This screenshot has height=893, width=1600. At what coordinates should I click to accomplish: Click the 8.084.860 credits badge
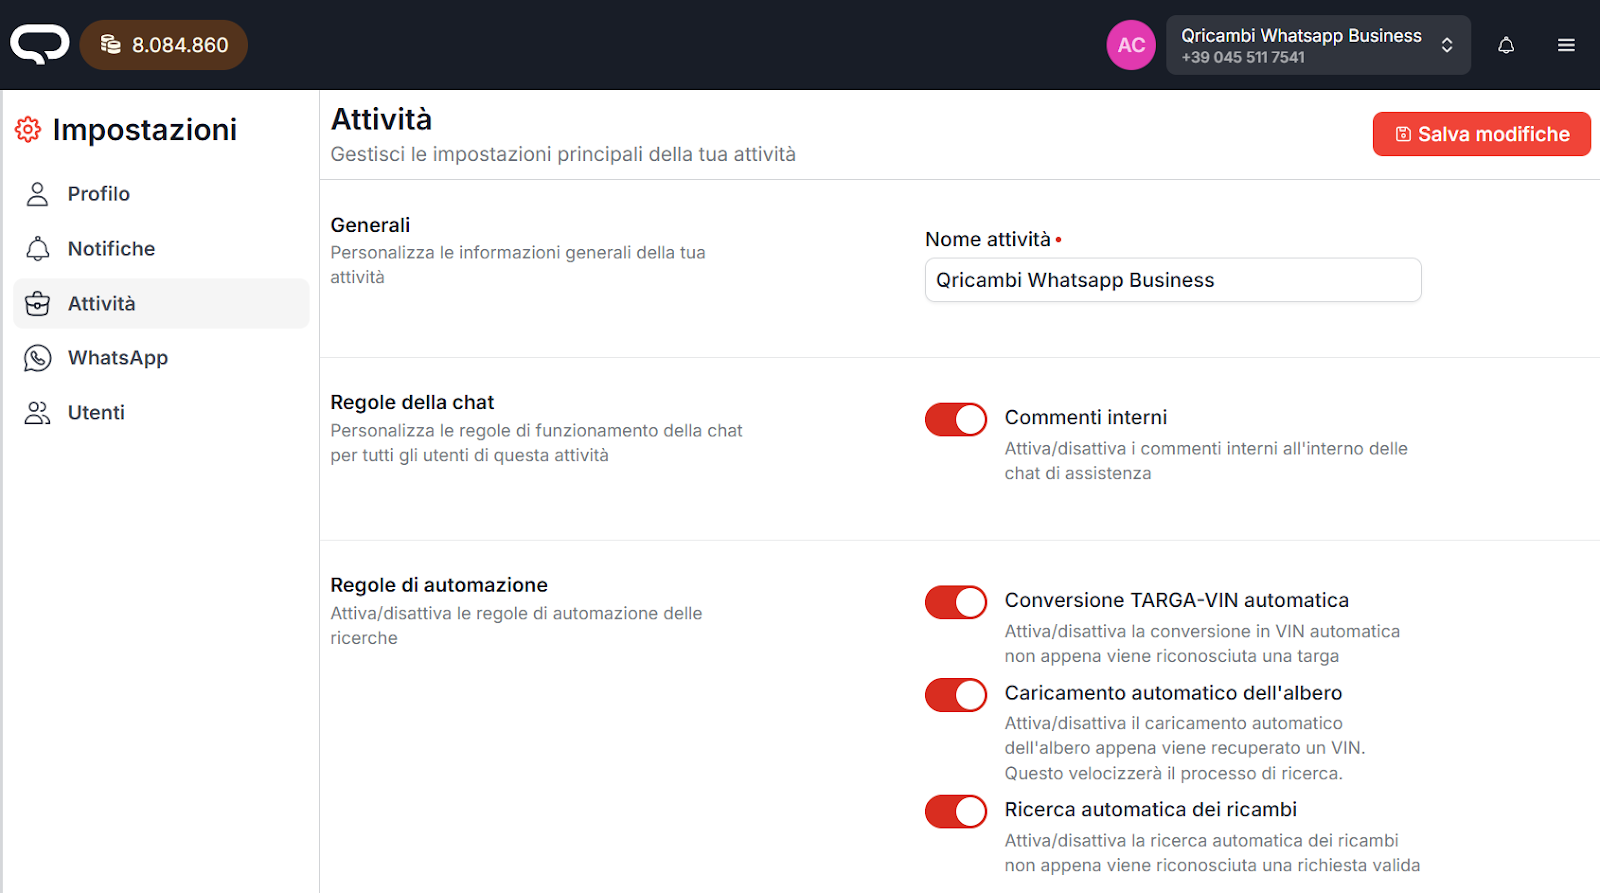(x=179, y=45)
